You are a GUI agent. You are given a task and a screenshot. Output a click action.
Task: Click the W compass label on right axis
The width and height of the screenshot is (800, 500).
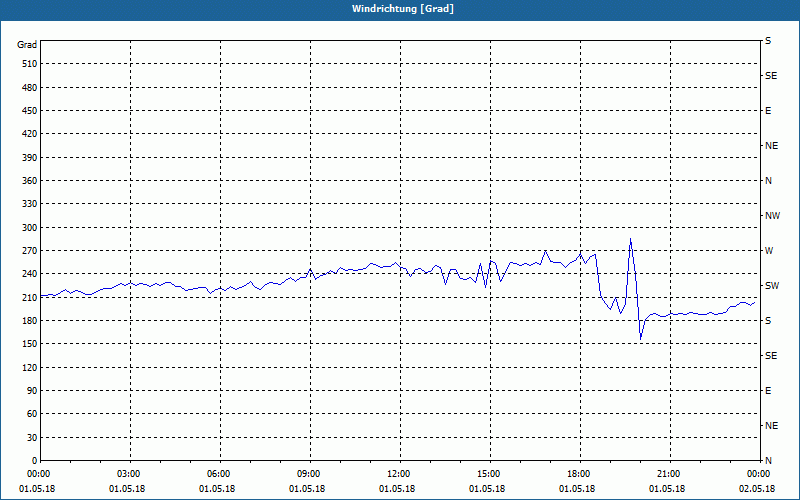[769, 251]
